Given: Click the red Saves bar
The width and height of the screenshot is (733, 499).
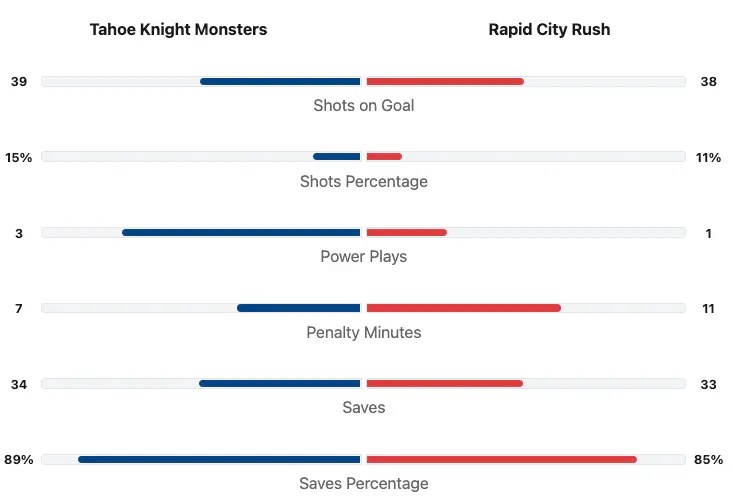Looking at the screenshot, I should [x=444, y=383].
